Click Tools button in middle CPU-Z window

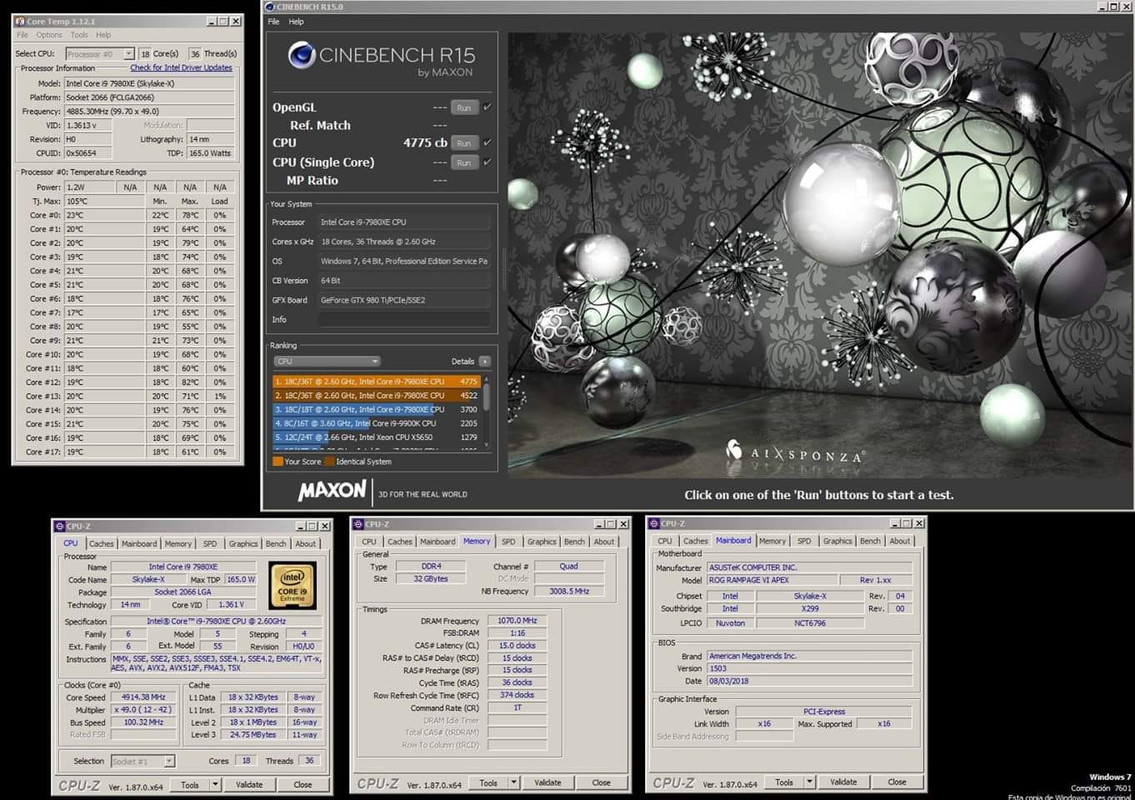tap(489, 783)
